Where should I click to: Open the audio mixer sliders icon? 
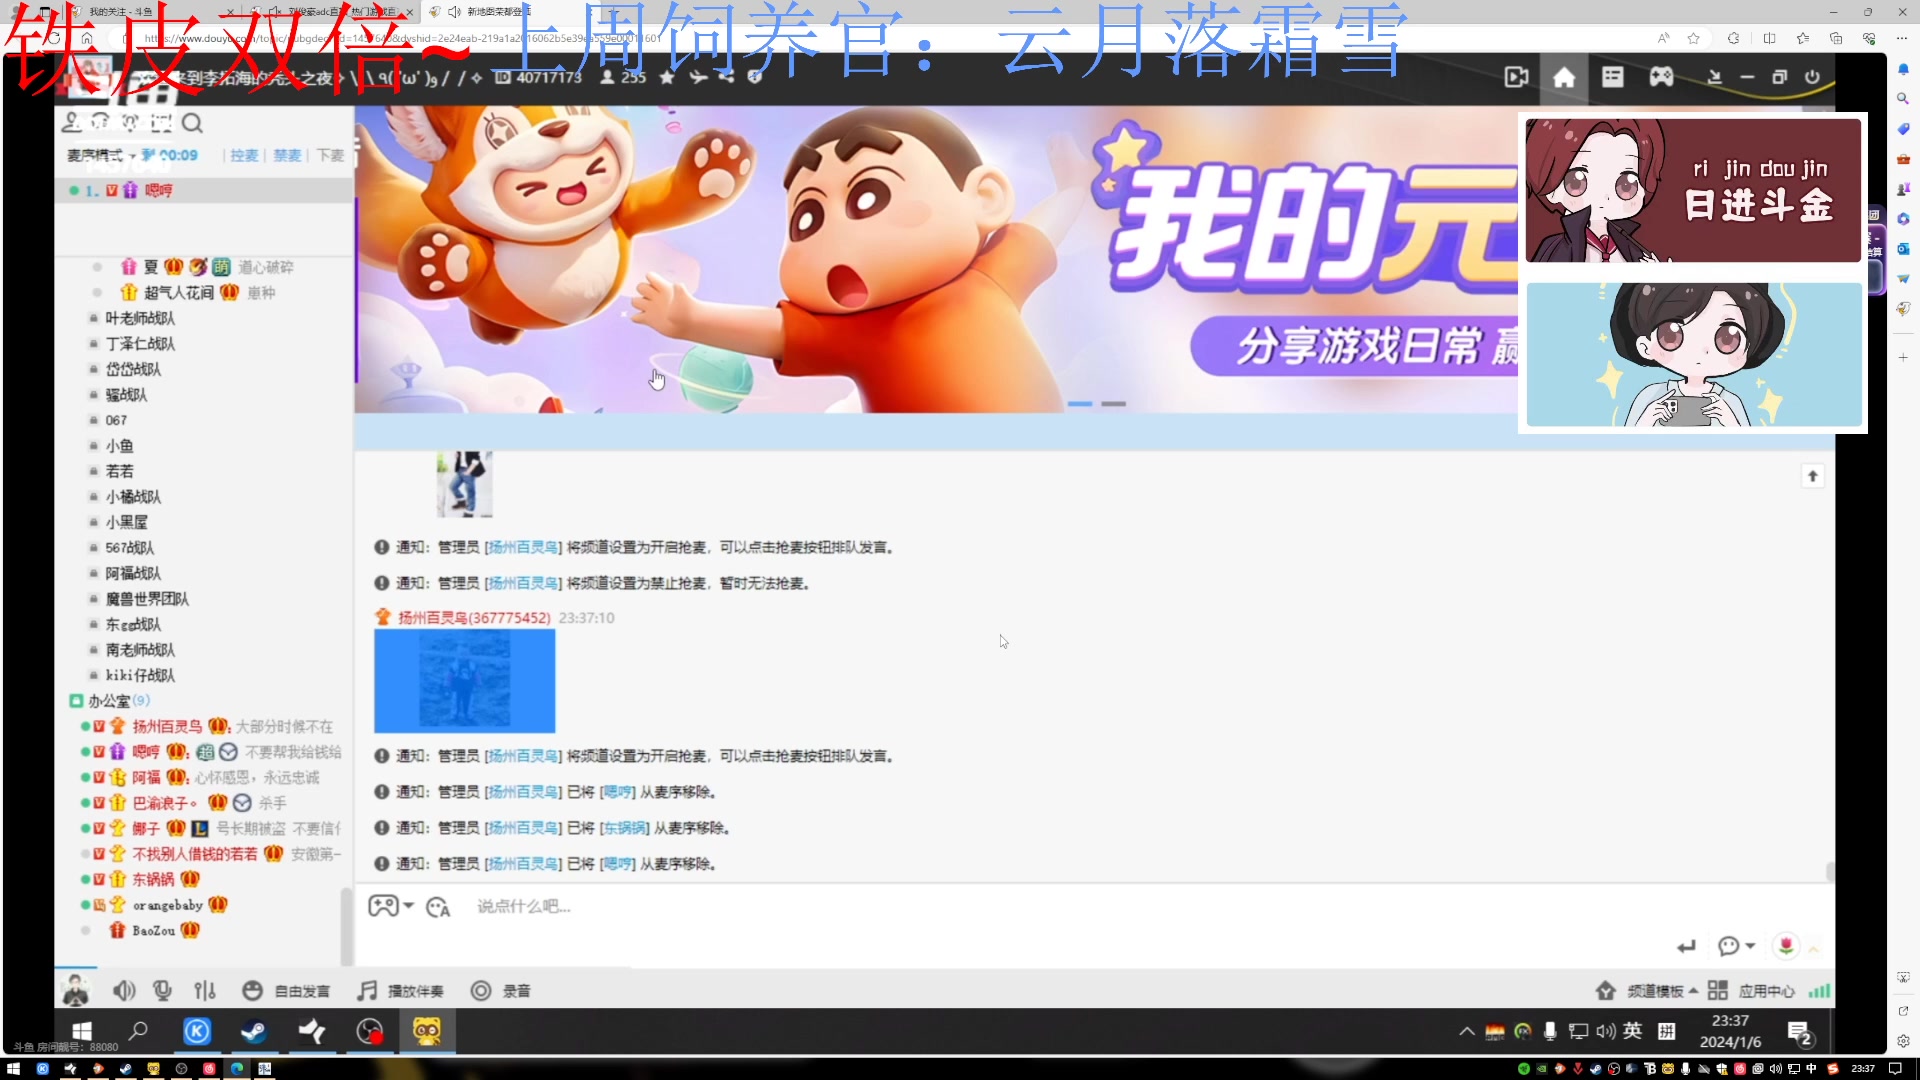pos(205,990)
